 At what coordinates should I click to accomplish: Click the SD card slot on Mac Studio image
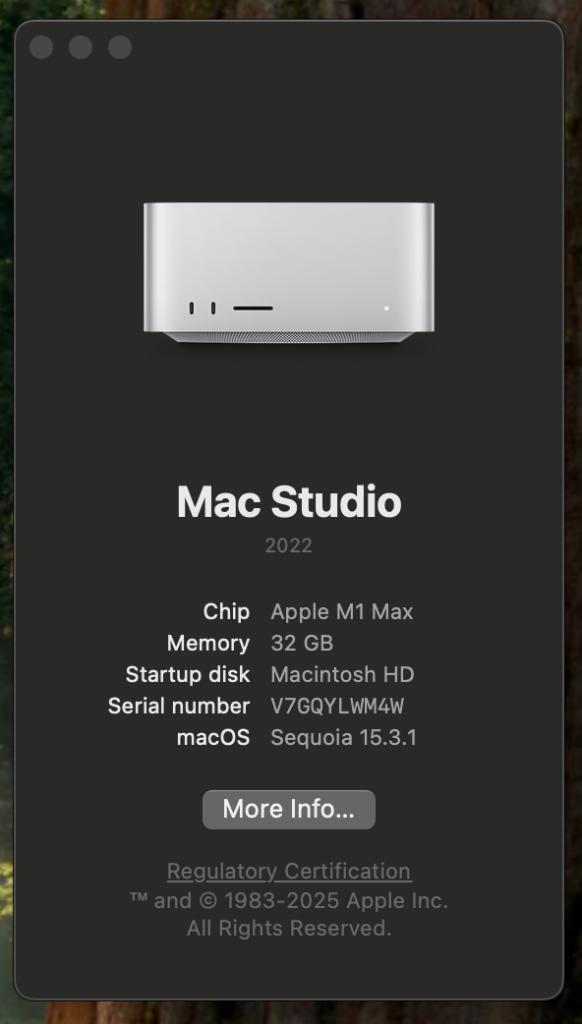coord(253,308)
